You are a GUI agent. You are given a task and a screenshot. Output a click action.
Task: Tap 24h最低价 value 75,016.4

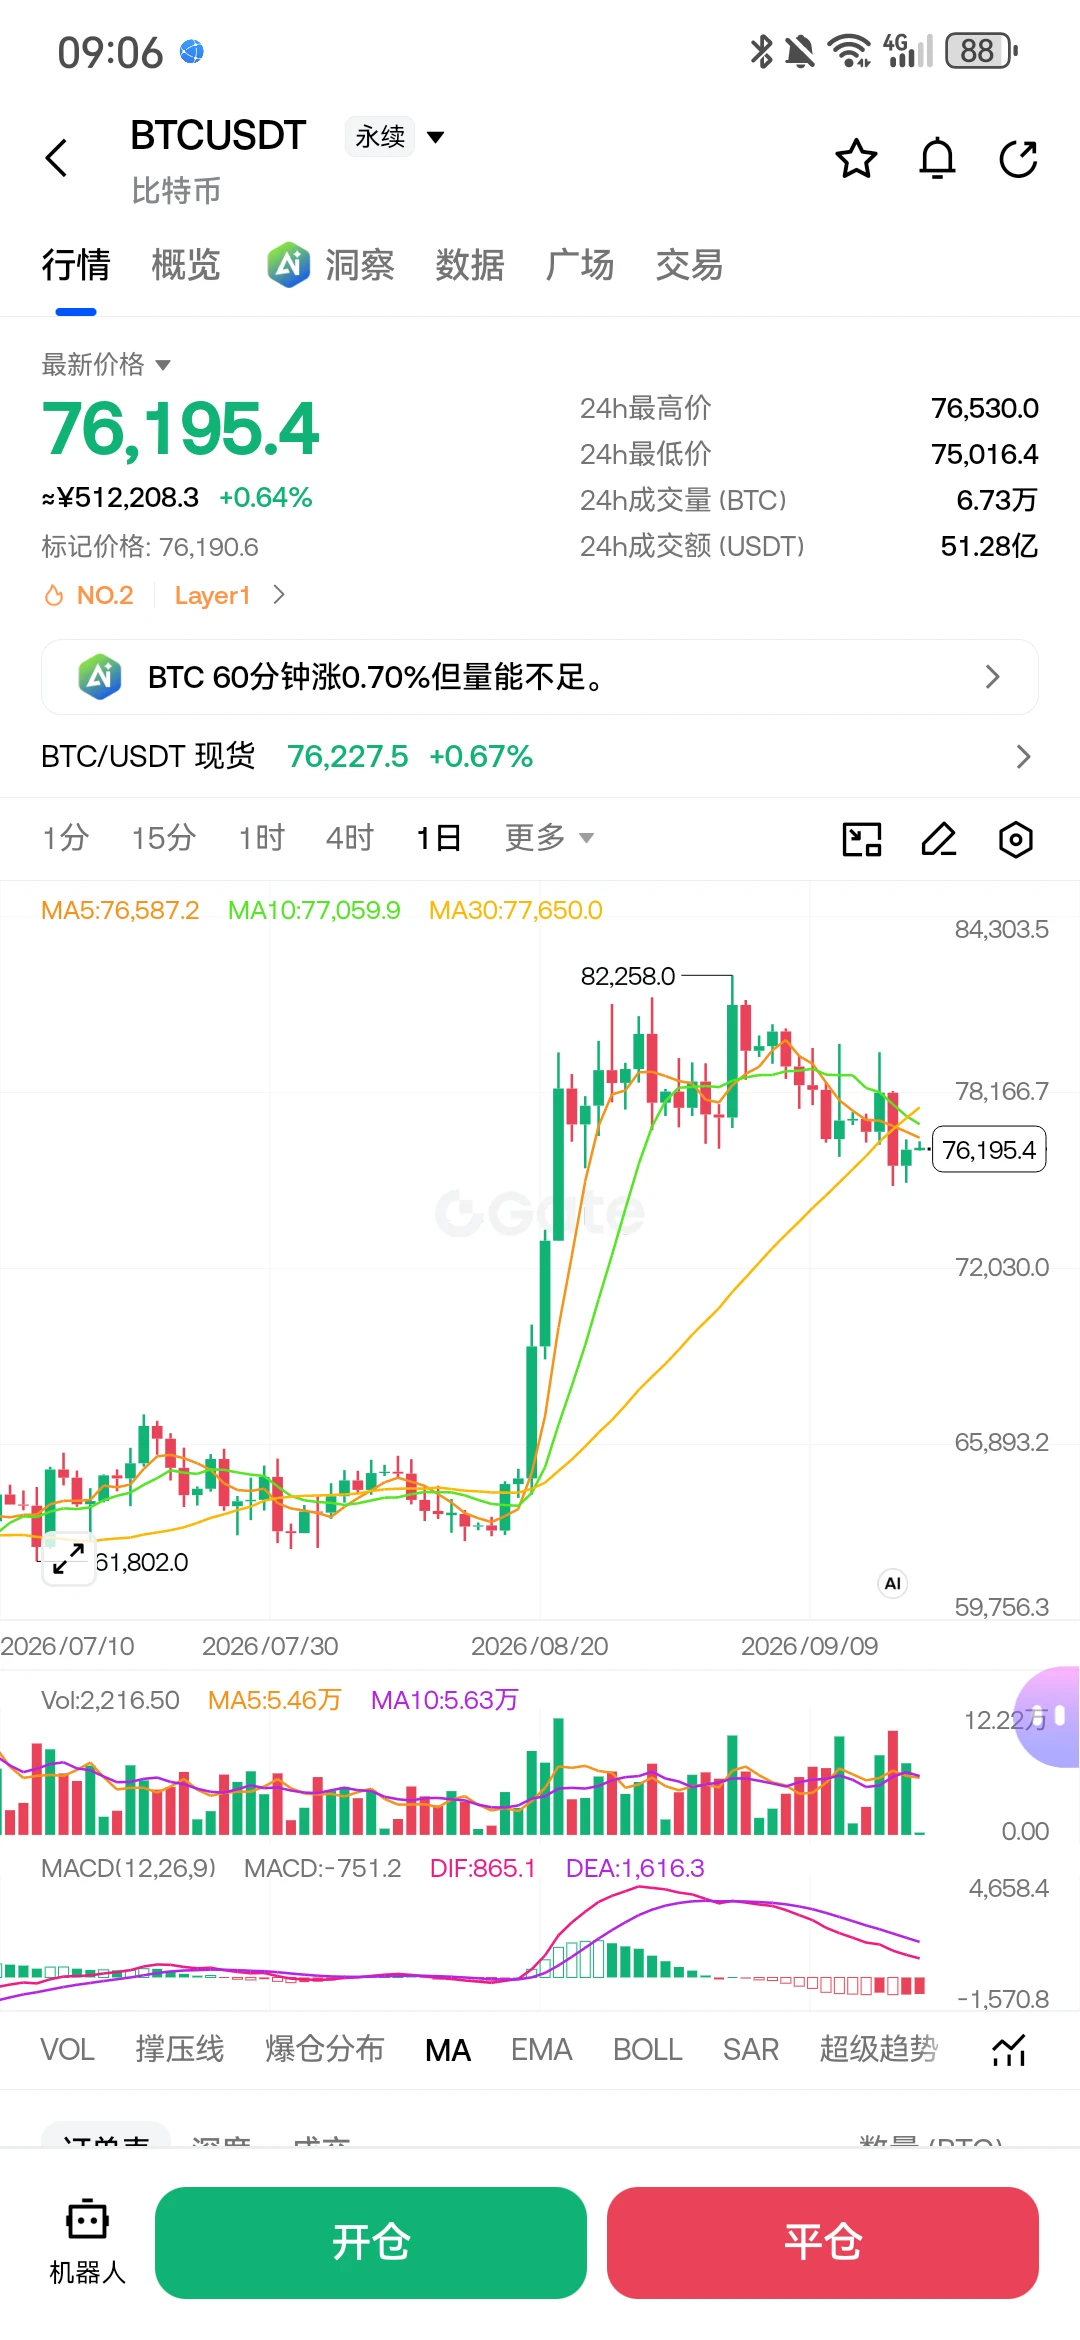click(x=985, y=454)
